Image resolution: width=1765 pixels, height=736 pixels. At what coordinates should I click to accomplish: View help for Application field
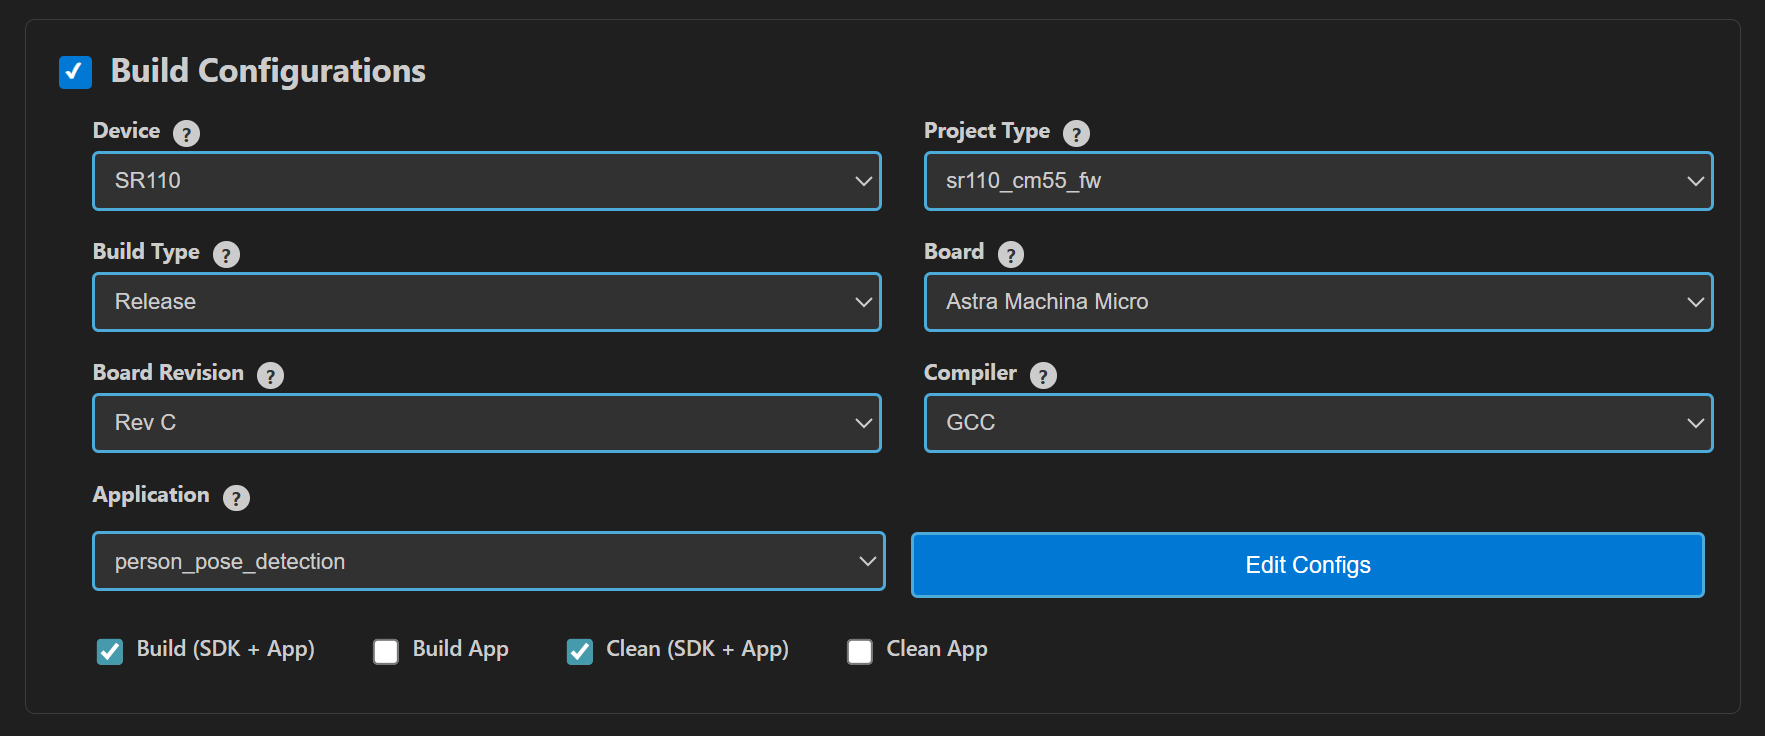click(236, 497)
